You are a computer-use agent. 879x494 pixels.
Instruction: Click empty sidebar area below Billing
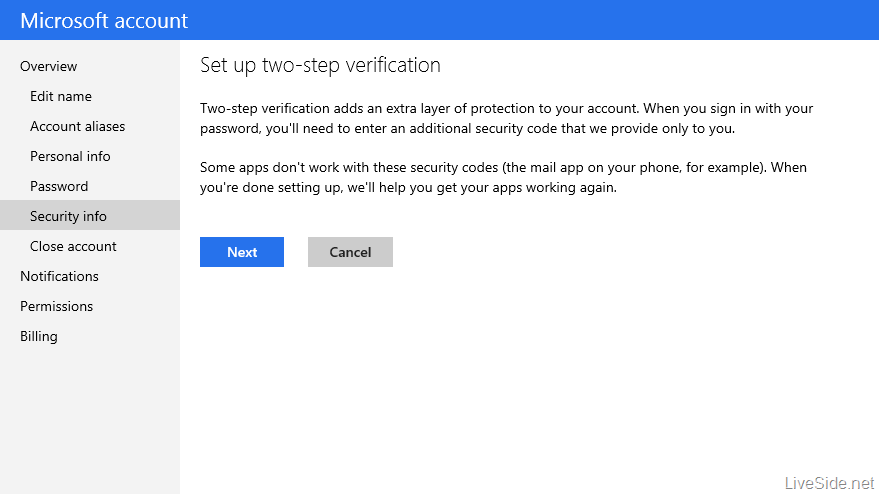pos(90,420)
